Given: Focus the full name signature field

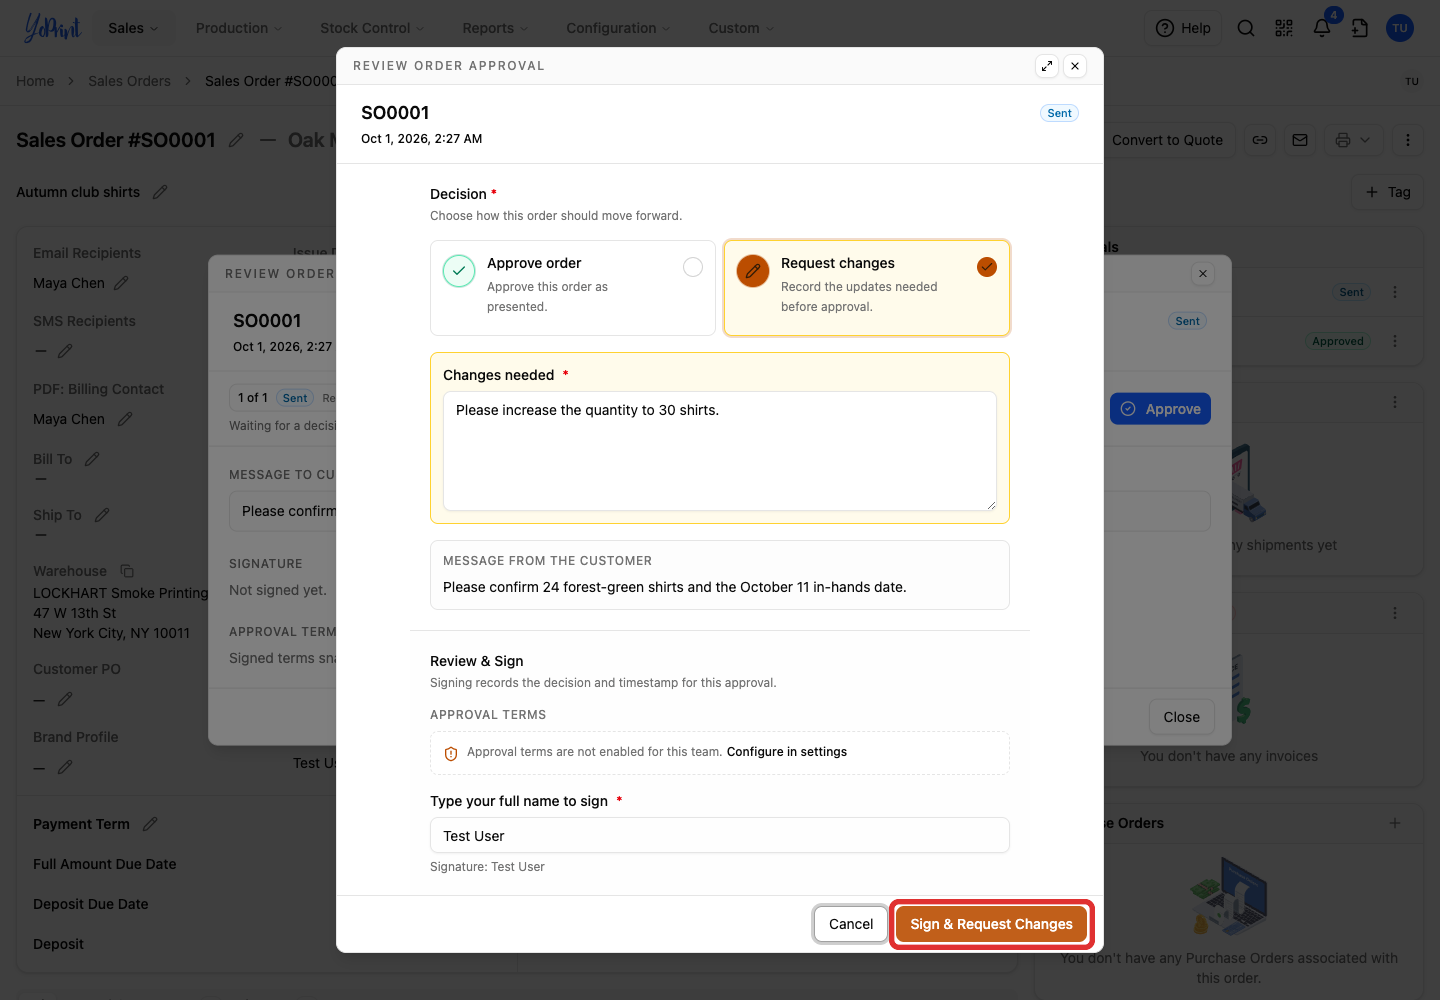Looking at the screenshot, I should 720,836.
